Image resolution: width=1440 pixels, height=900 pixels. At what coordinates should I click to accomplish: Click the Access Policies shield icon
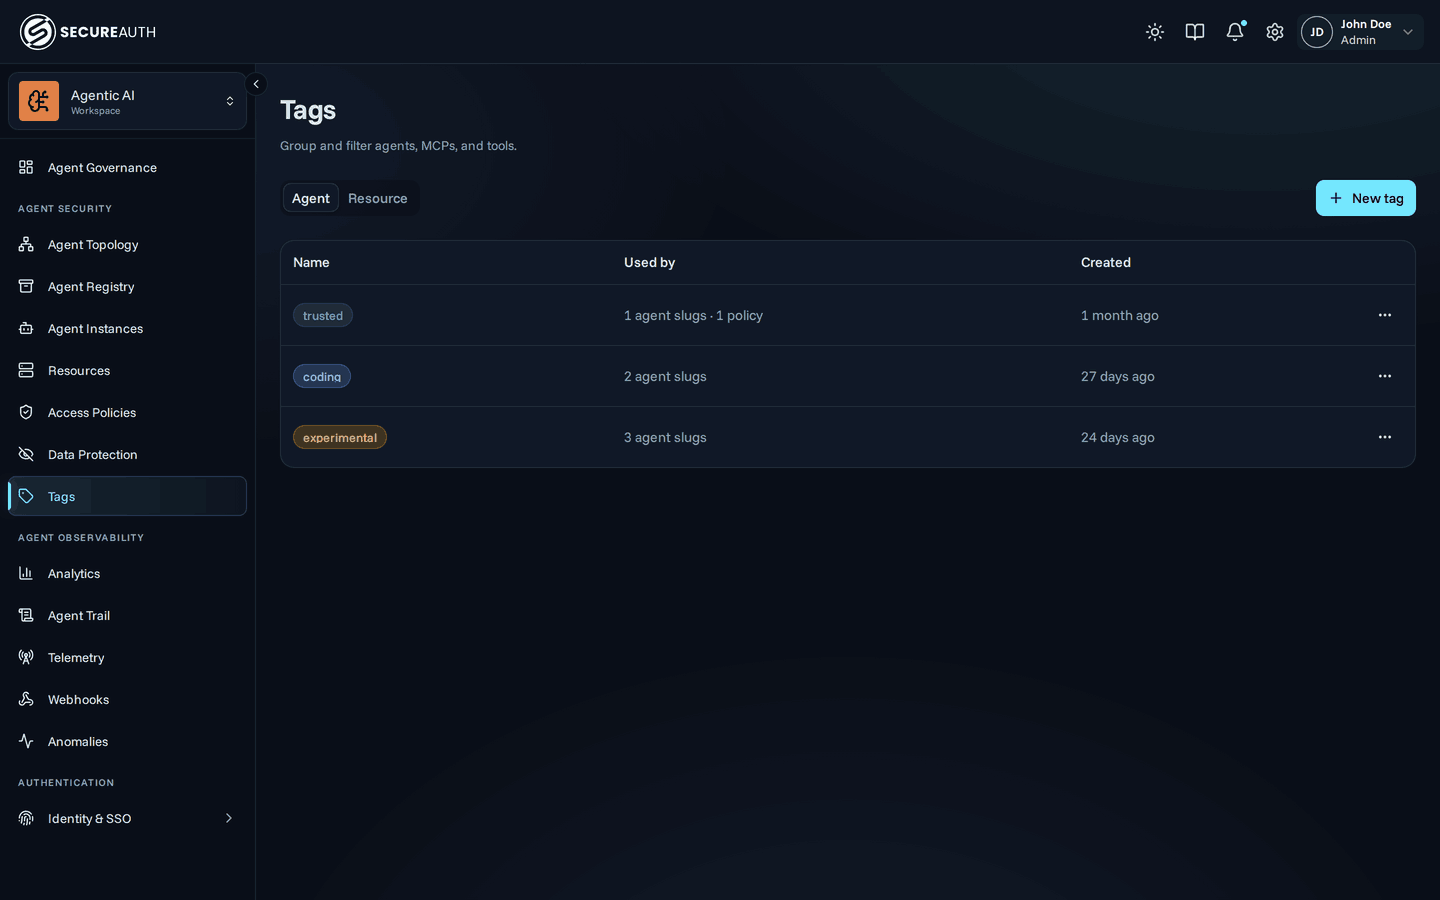pos(26,412)
